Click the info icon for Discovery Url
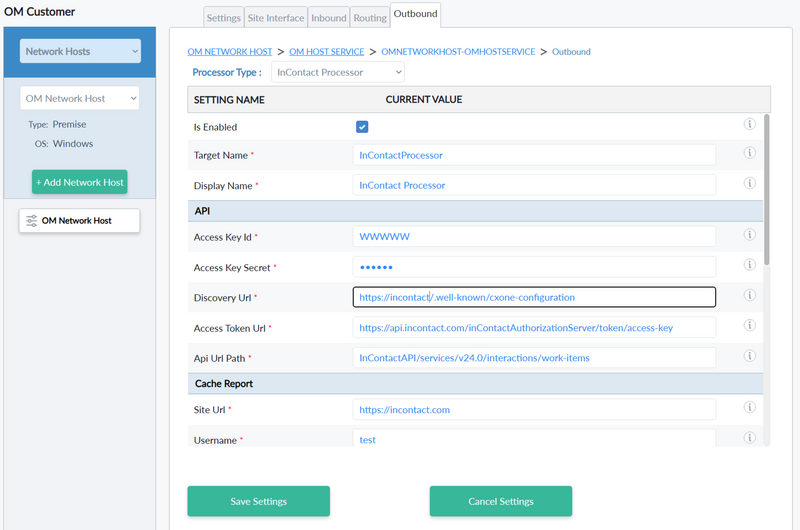 click(x=749, y=295)
